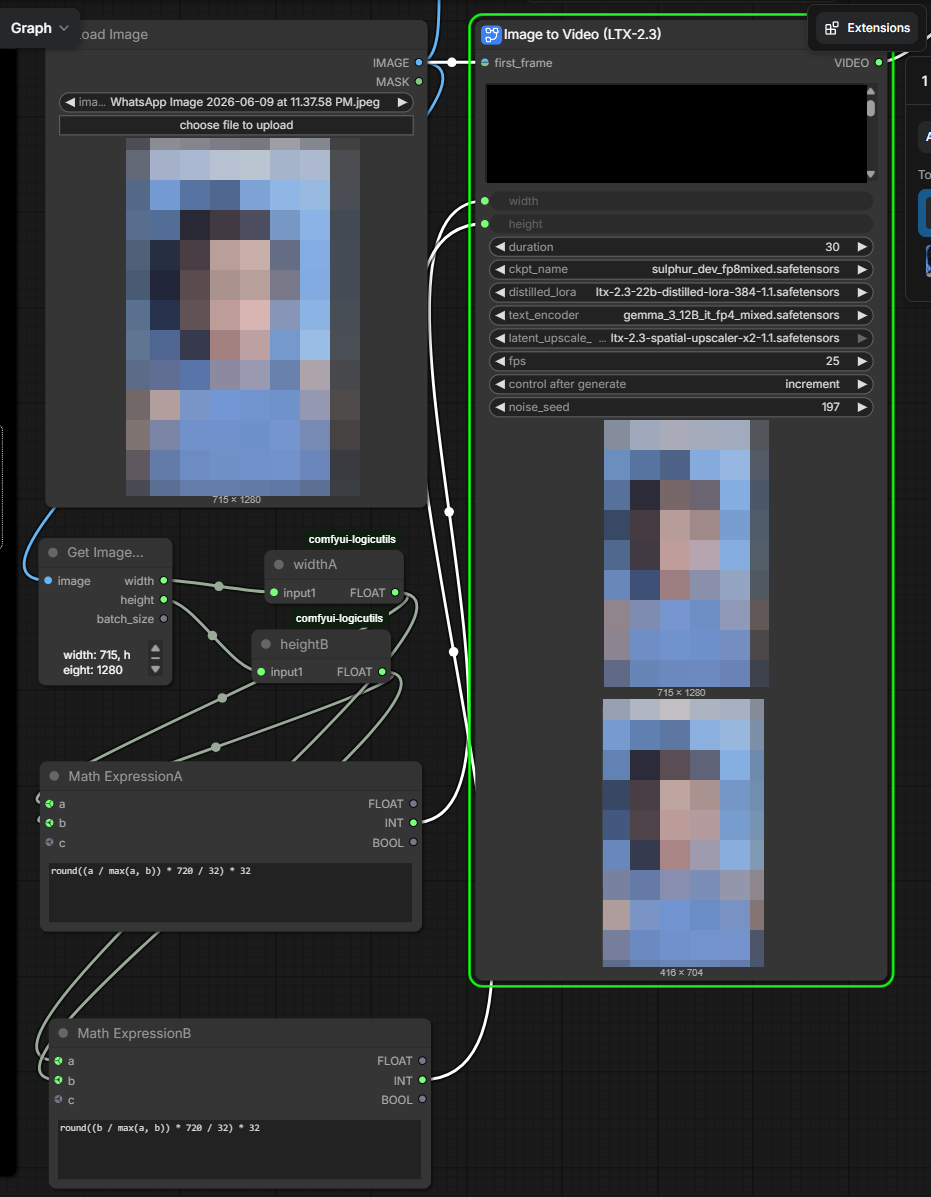Click Math ExpressionA FLOAT output port
This screenshot has width=931, height=1197.
(x=413, y=804)
